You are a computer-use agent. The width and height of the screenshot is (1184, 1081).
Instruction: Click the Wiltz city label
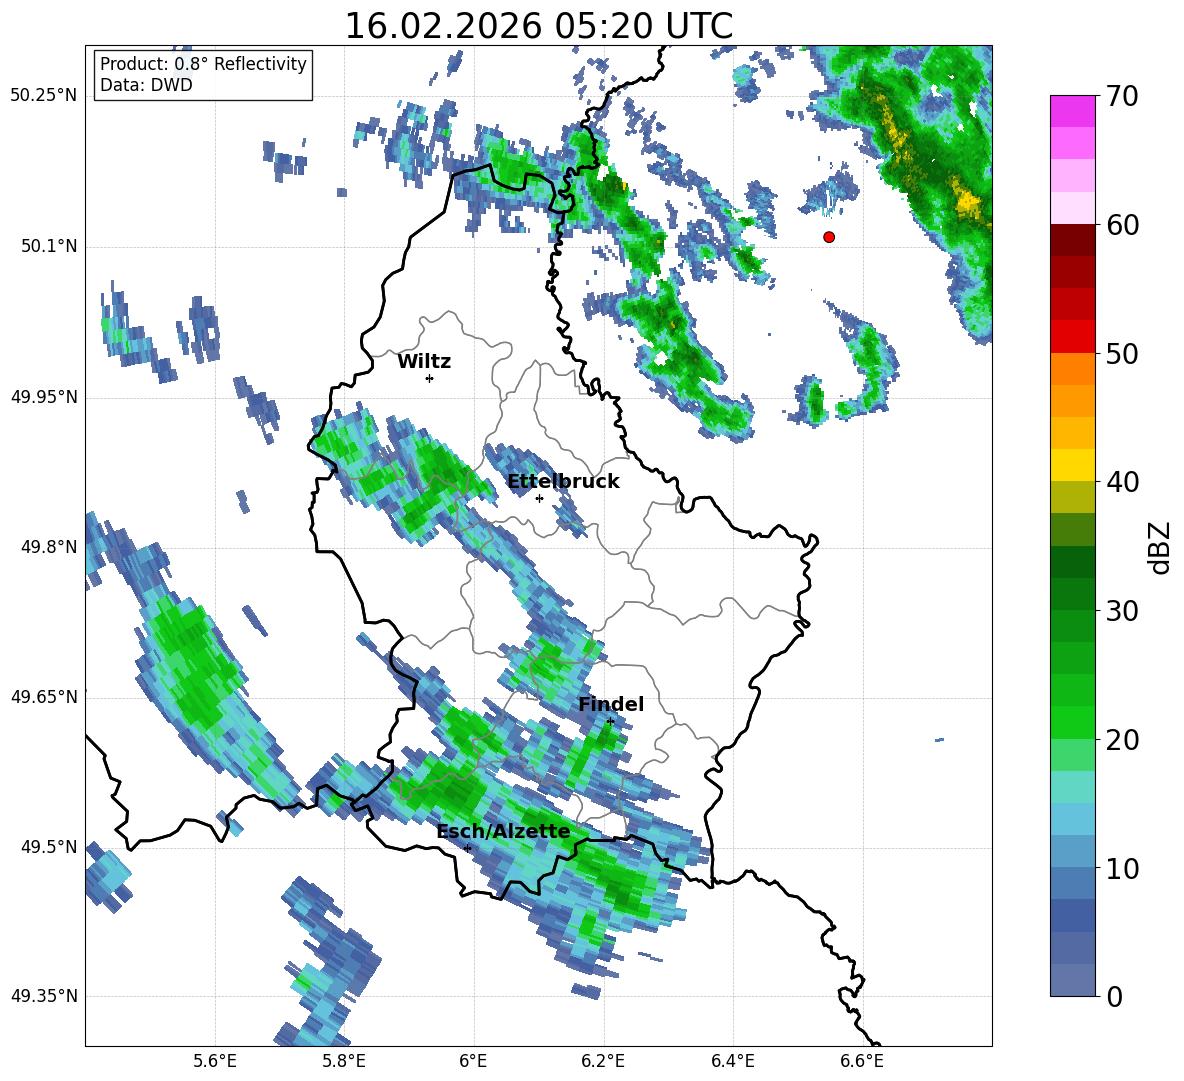(x=424, y=362)
